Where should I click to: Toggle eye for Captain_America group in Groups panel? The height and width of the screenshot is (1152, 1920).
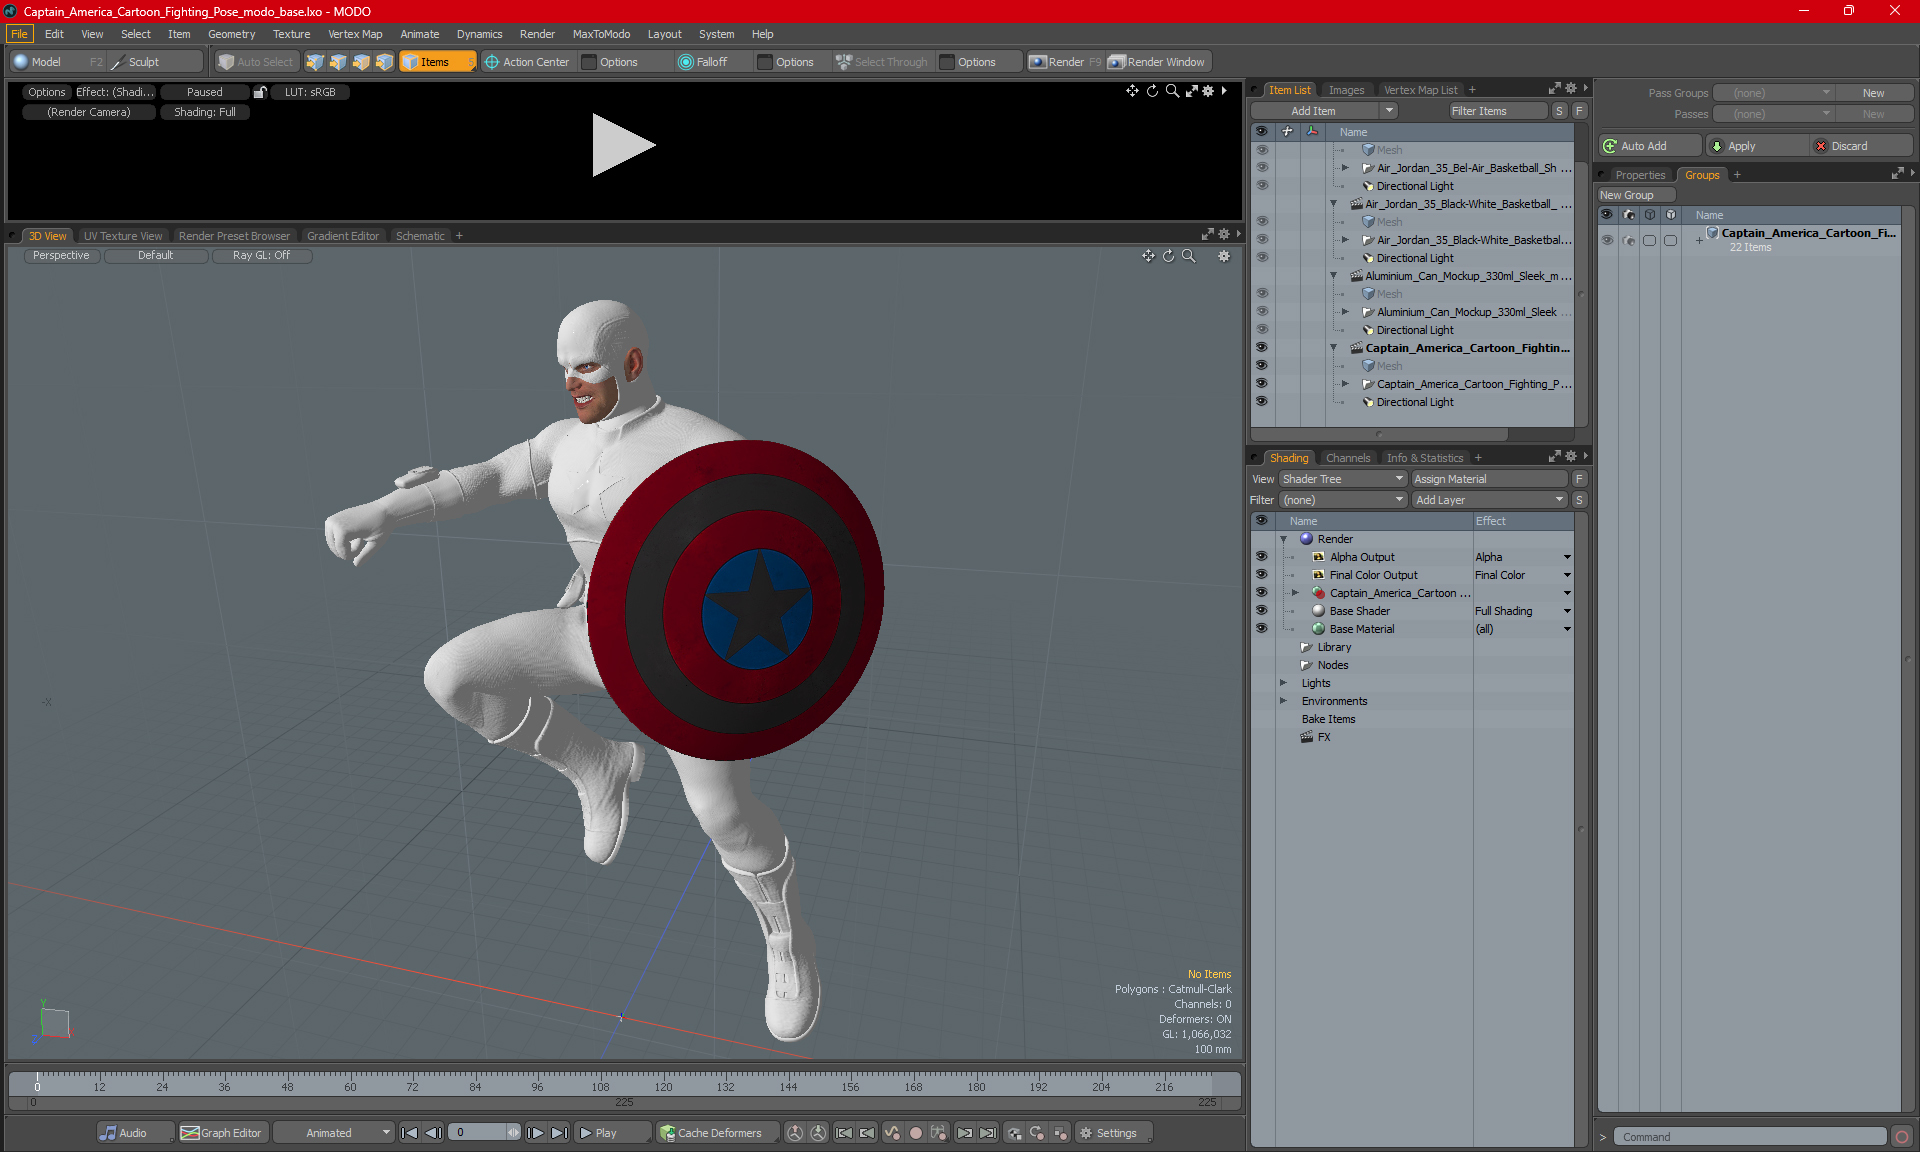1607,240
